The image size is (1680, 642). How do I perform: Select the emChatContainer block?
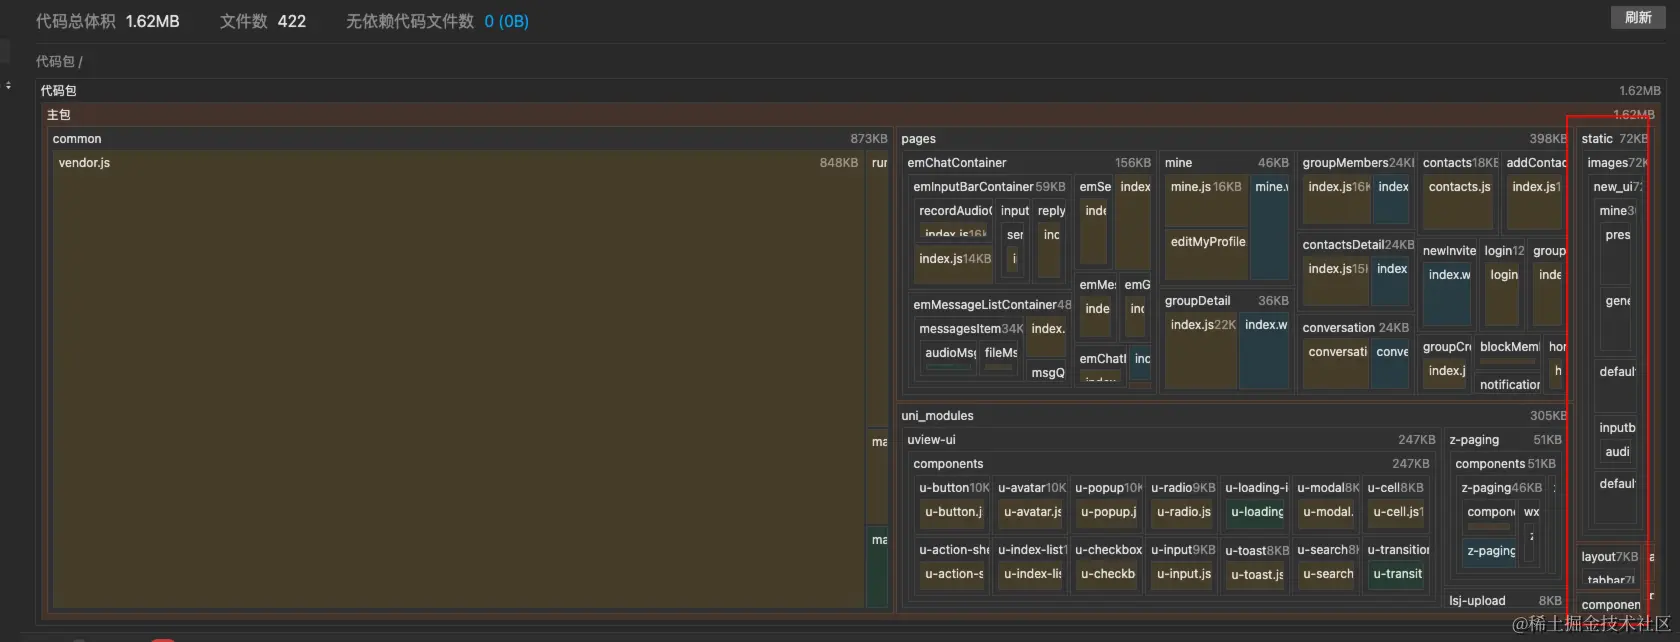coord(1028,162)
